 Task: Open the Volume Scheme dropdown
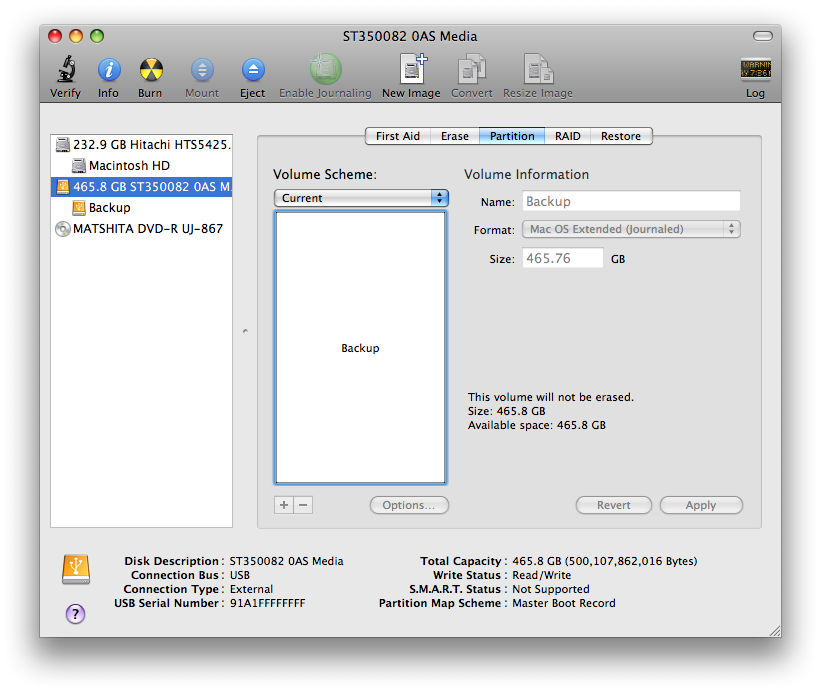click(361, 198)
